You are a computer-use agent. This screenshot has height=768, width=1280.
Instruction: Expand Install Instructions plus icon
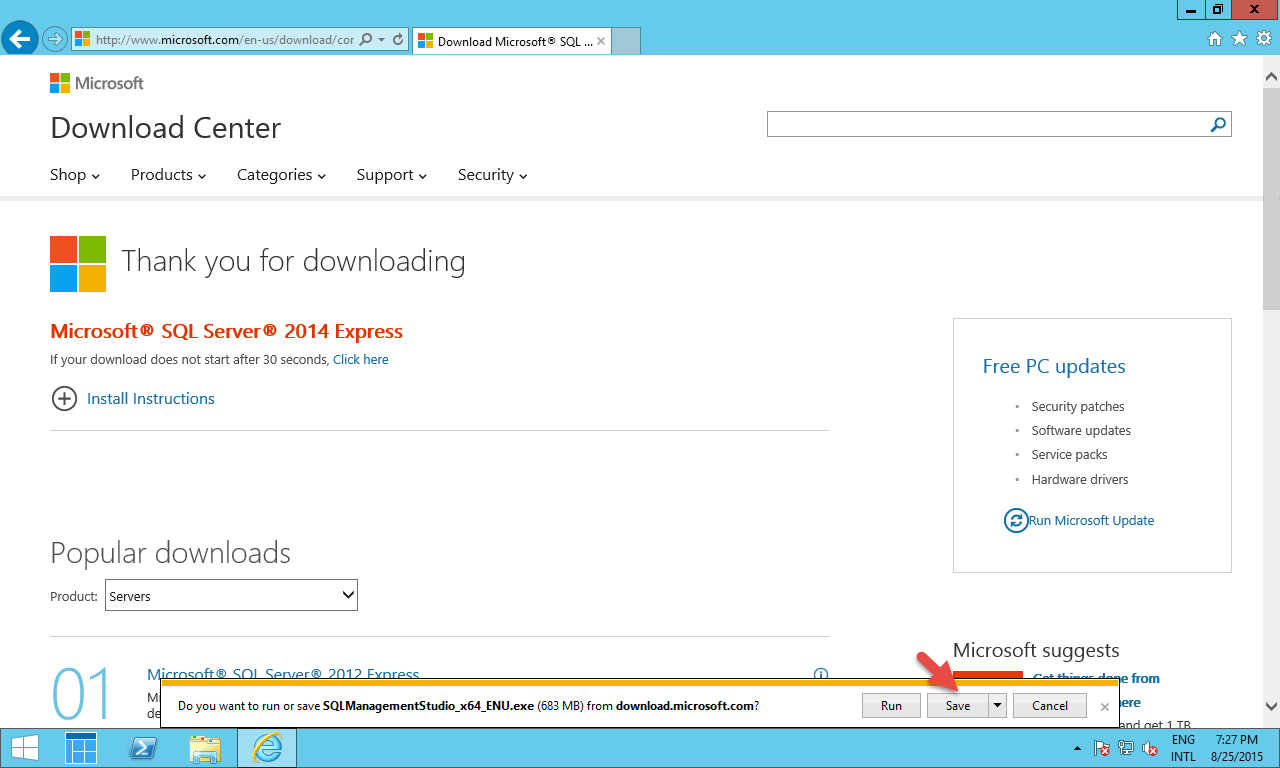[64, 398]
